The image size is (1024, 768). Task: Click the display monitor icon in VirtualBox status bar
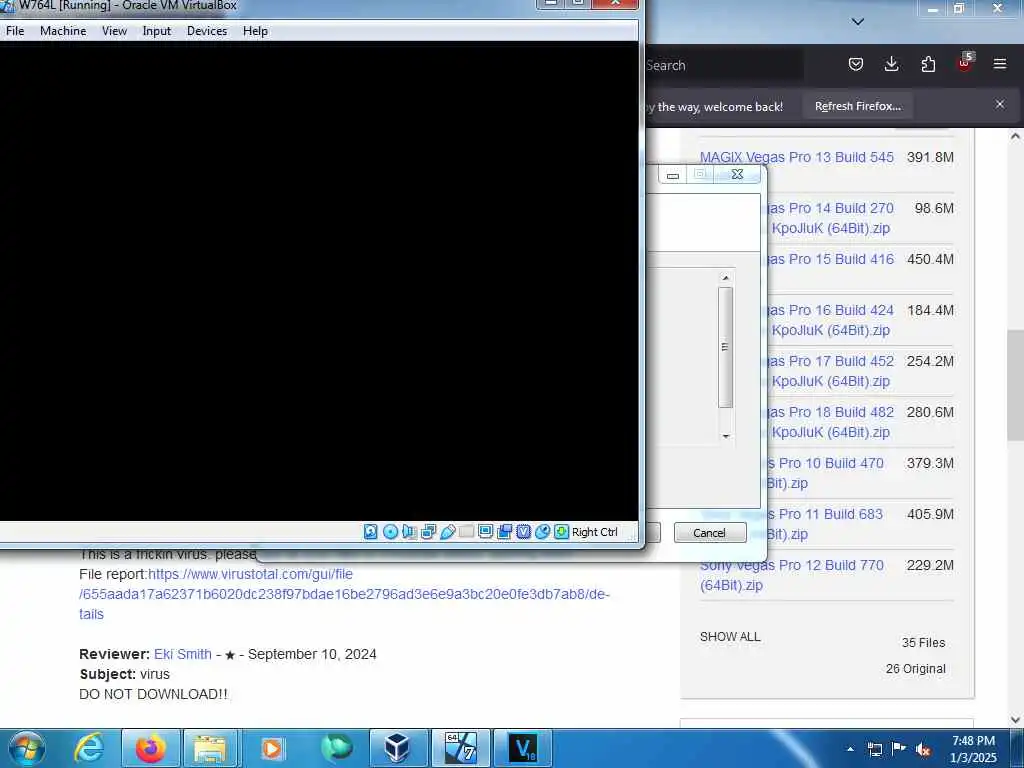pyautogui.click(x=485, y=532)
